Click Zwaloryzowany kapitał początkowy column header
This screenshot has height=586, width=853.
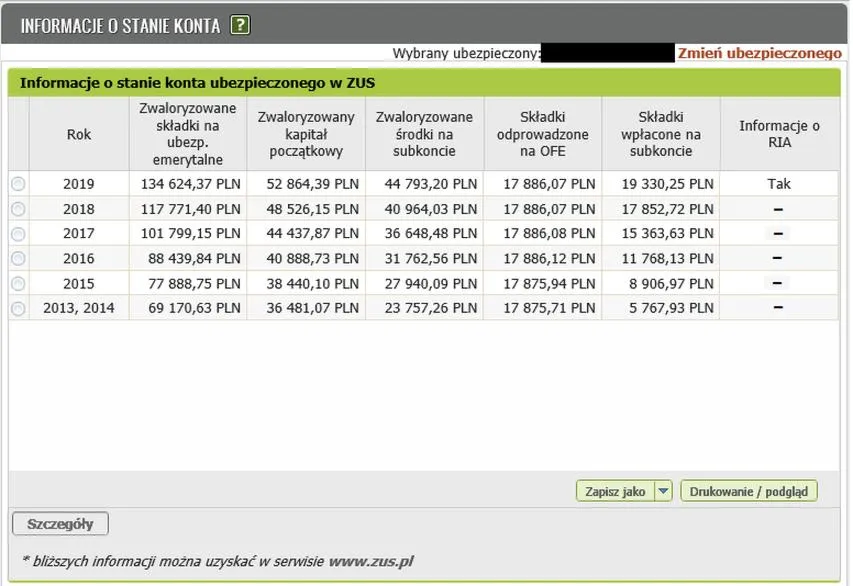coord(306,134)
